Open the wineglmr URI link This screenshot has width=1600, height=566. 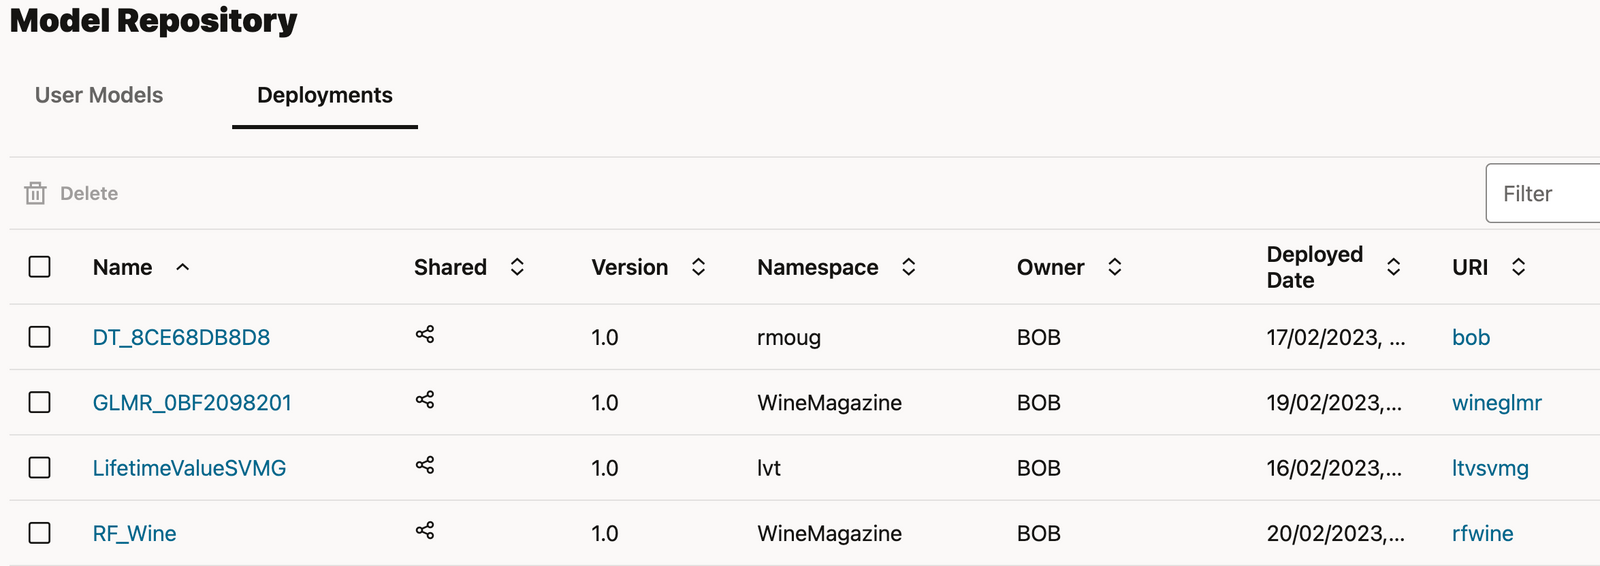click(1496, 403)
